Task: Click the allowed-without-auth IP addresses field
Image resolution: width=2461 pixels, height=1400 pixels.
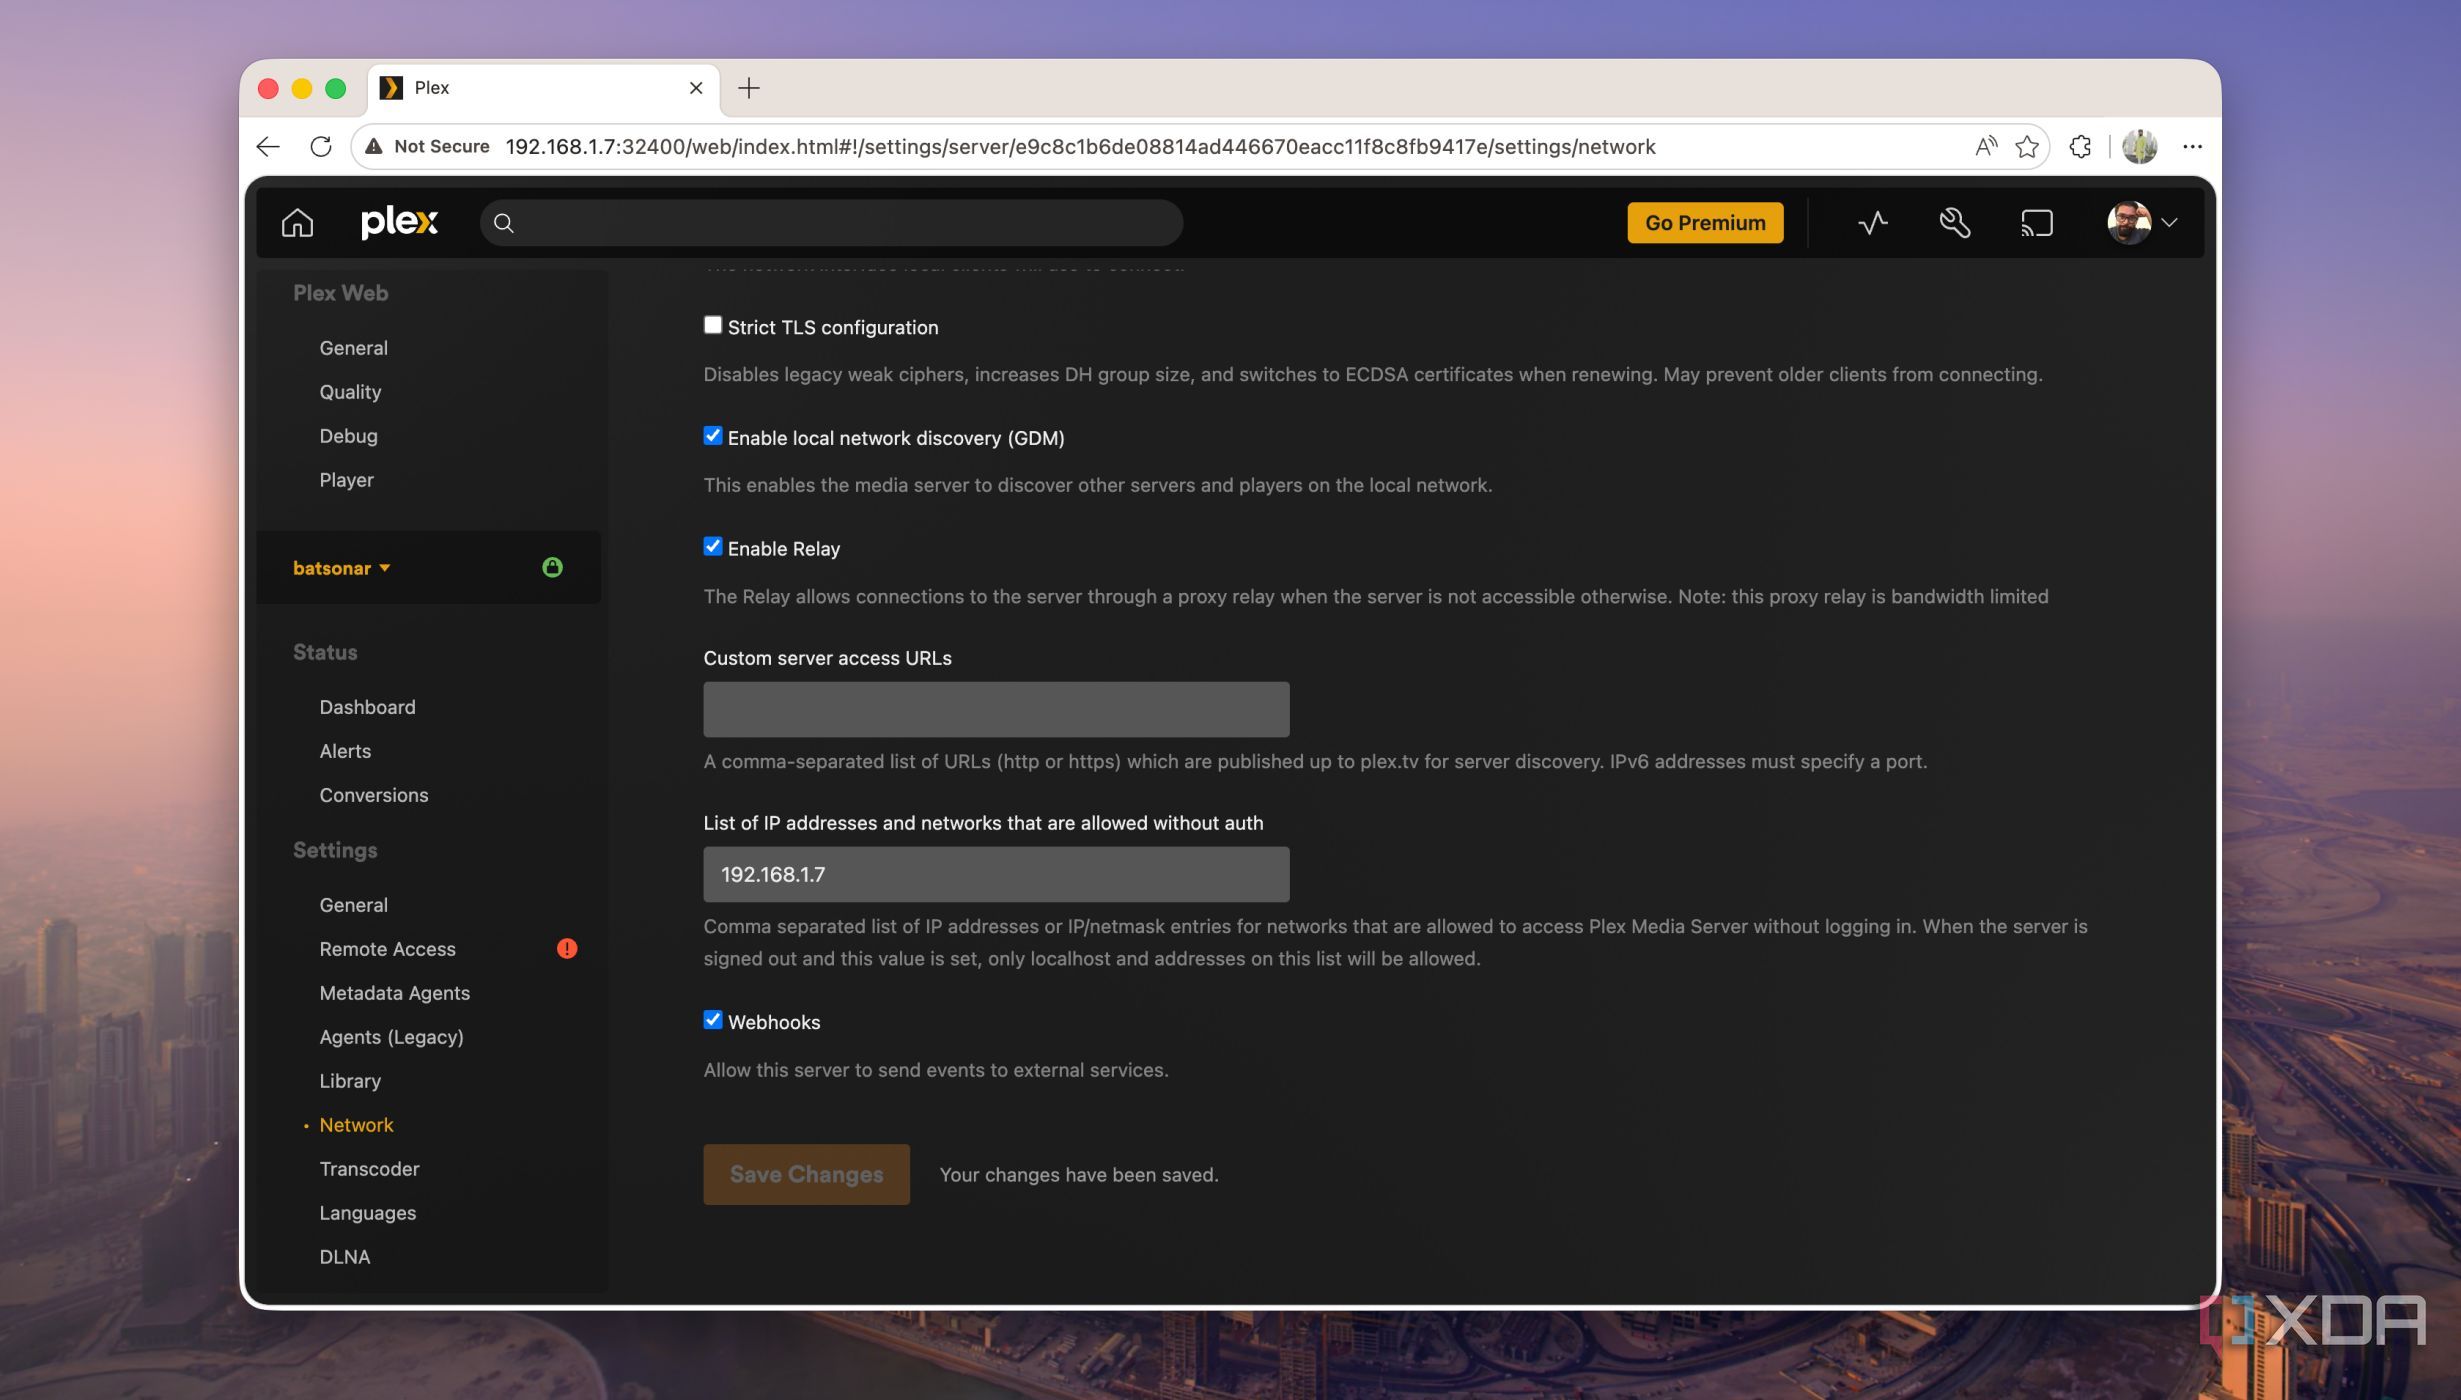Action: pos(996,874)
